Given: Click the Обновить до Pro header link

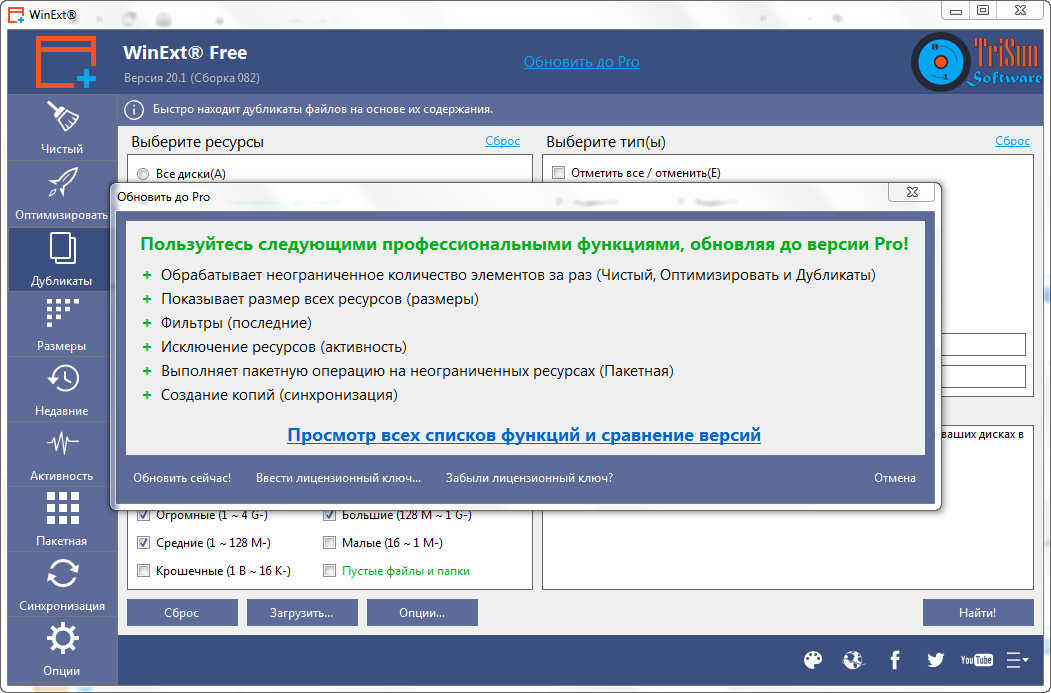Looking at the screenshot, I should [x=581, y=62].
